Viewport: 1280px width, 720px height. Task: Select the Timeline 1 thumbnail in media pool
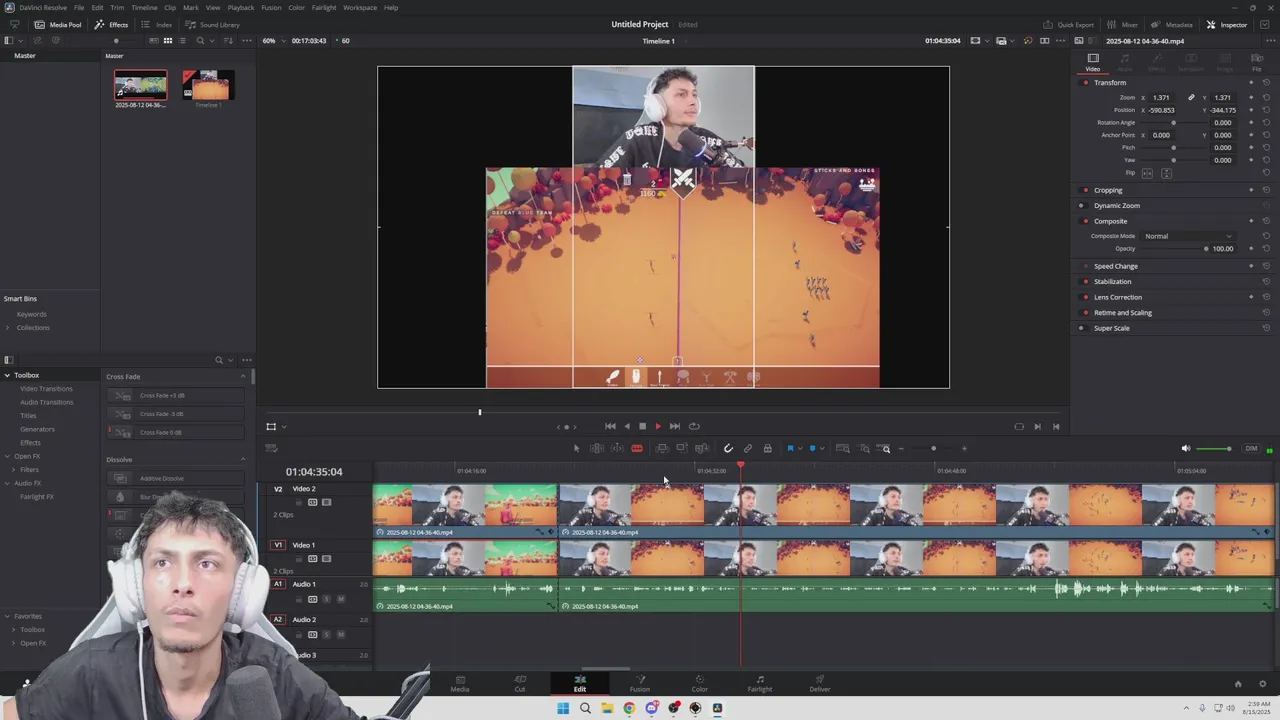click(208, 87)
